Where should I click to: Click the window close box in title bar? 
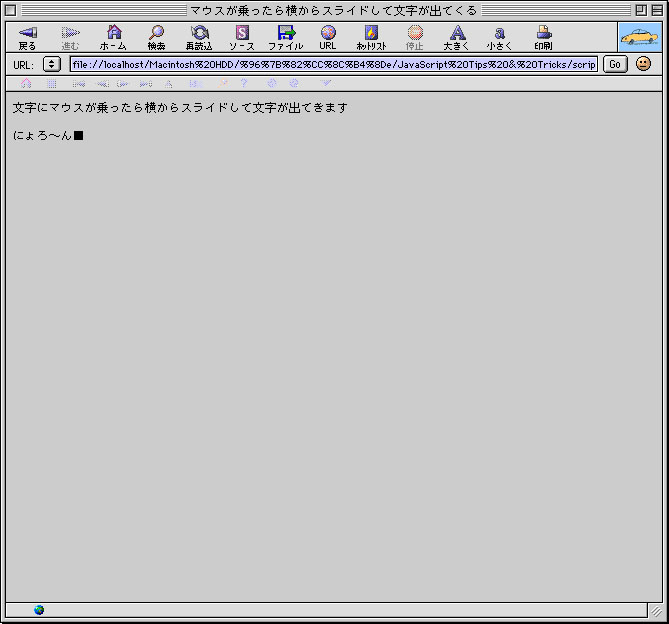(11, 10)
